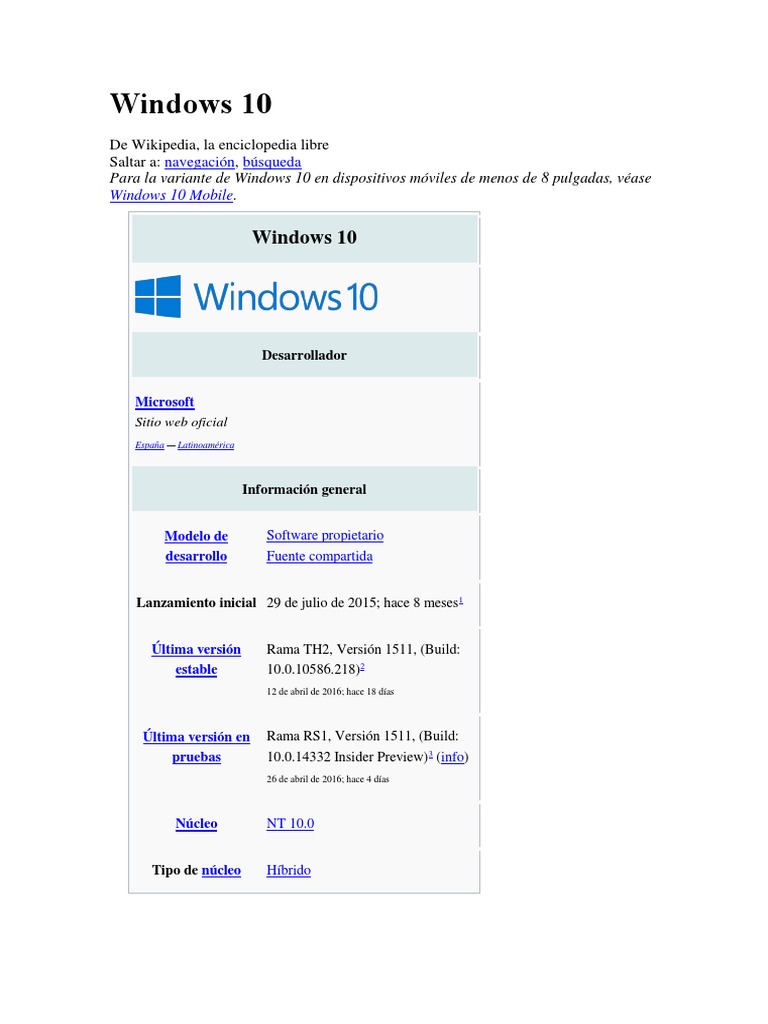This screenshot has width=768, height=1024.
Task: Open the núcleo link in Tipo de núcleo
Action: click(221, 870)
